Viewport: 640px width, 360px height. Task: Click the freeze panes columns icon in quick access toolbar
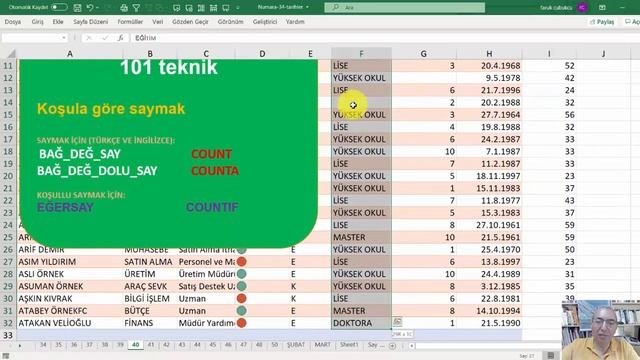pos(201,8)
